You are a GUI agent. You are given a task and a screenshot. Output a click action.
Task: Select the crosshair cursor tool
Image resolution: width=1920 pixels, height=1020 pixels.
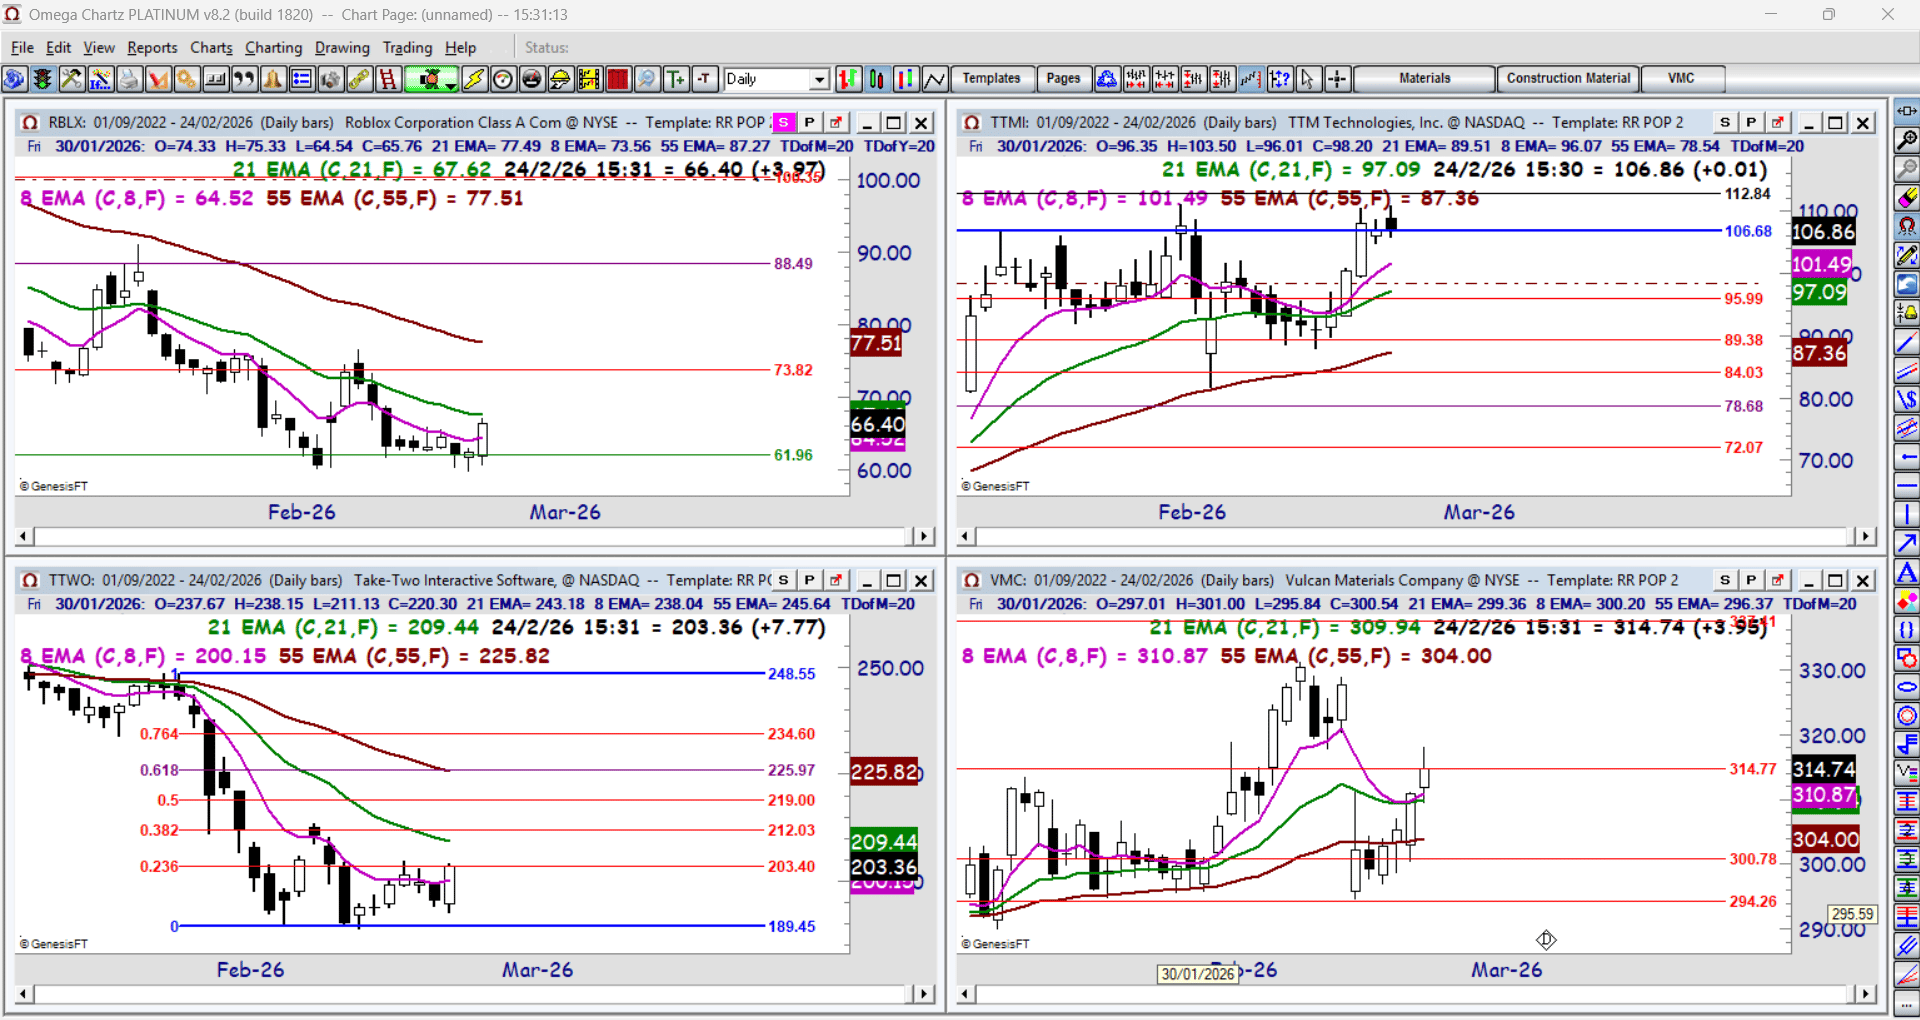point(1337,79)
